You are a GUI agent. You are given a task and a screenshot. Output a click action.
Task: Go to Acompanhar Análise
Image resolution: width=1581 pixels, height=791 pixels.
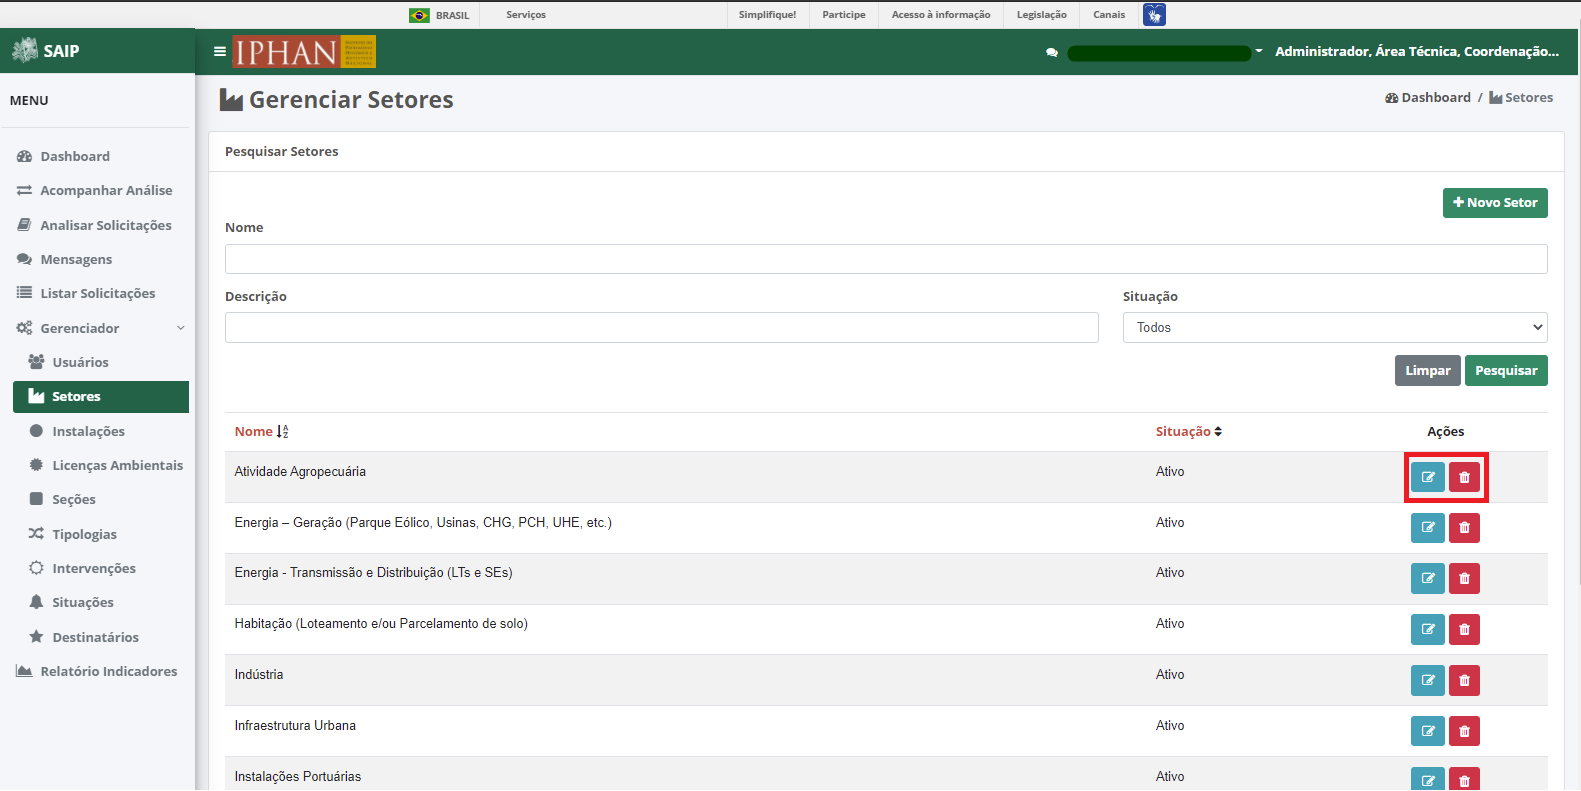pos(106,190)
